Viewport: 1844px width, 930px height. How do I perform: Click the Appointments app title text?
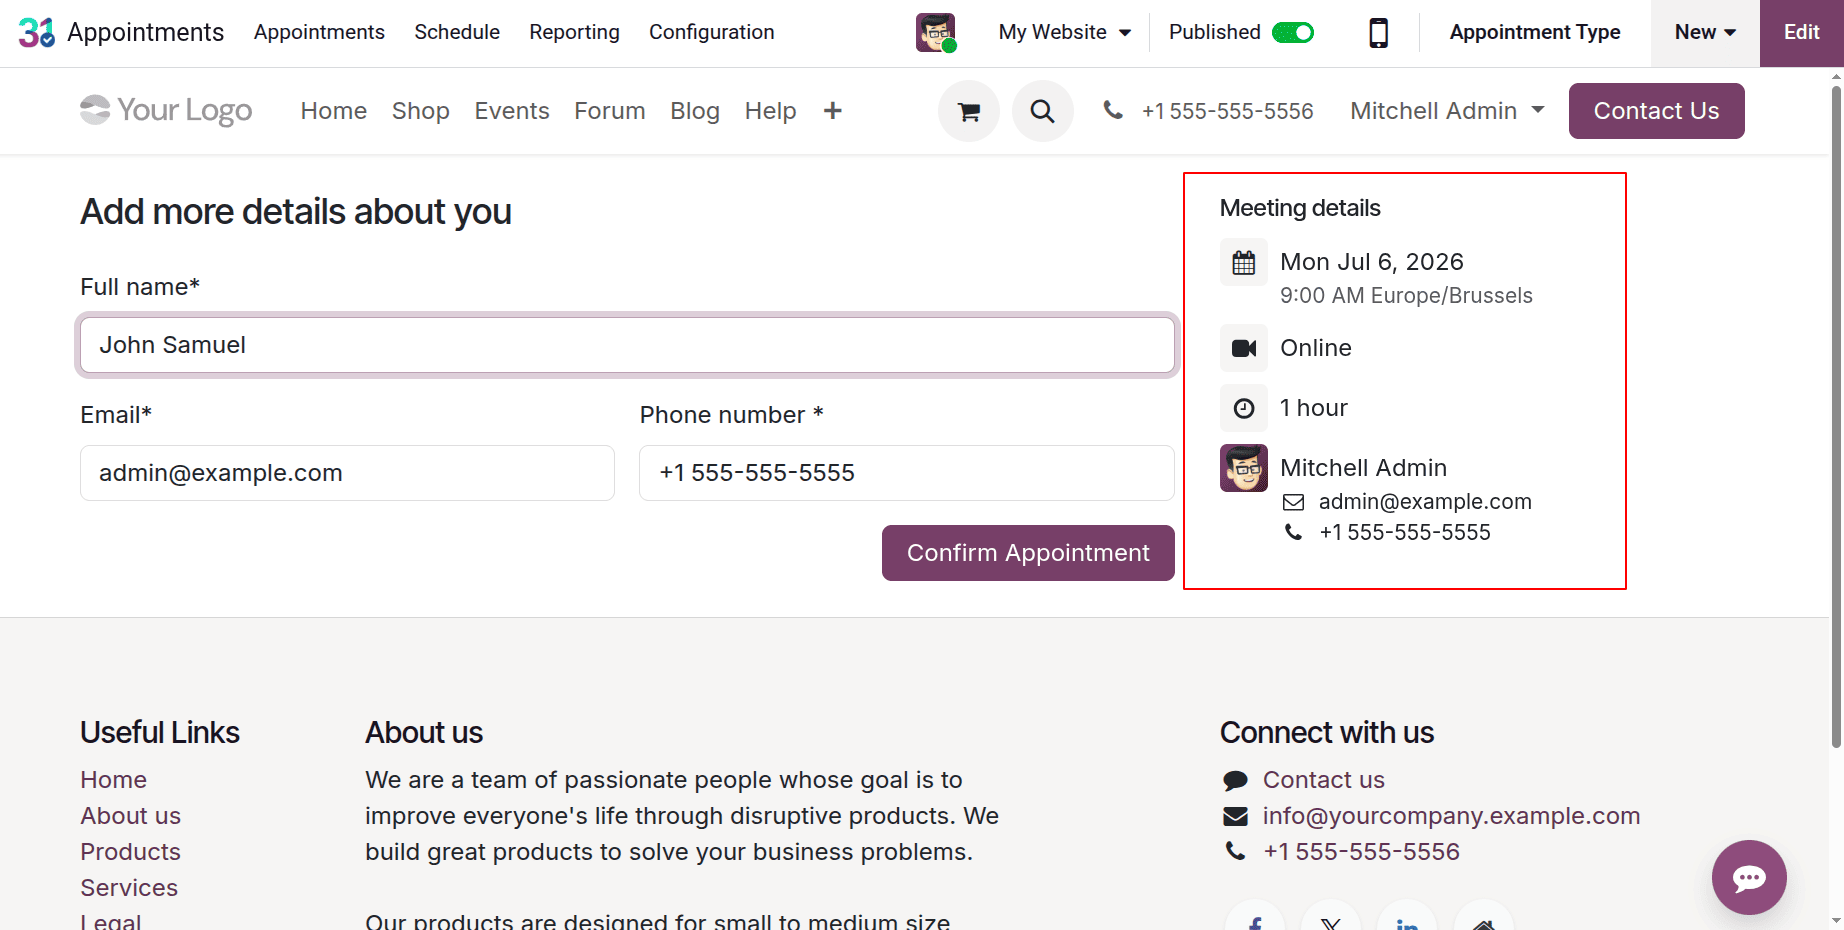tap(146, 32)
